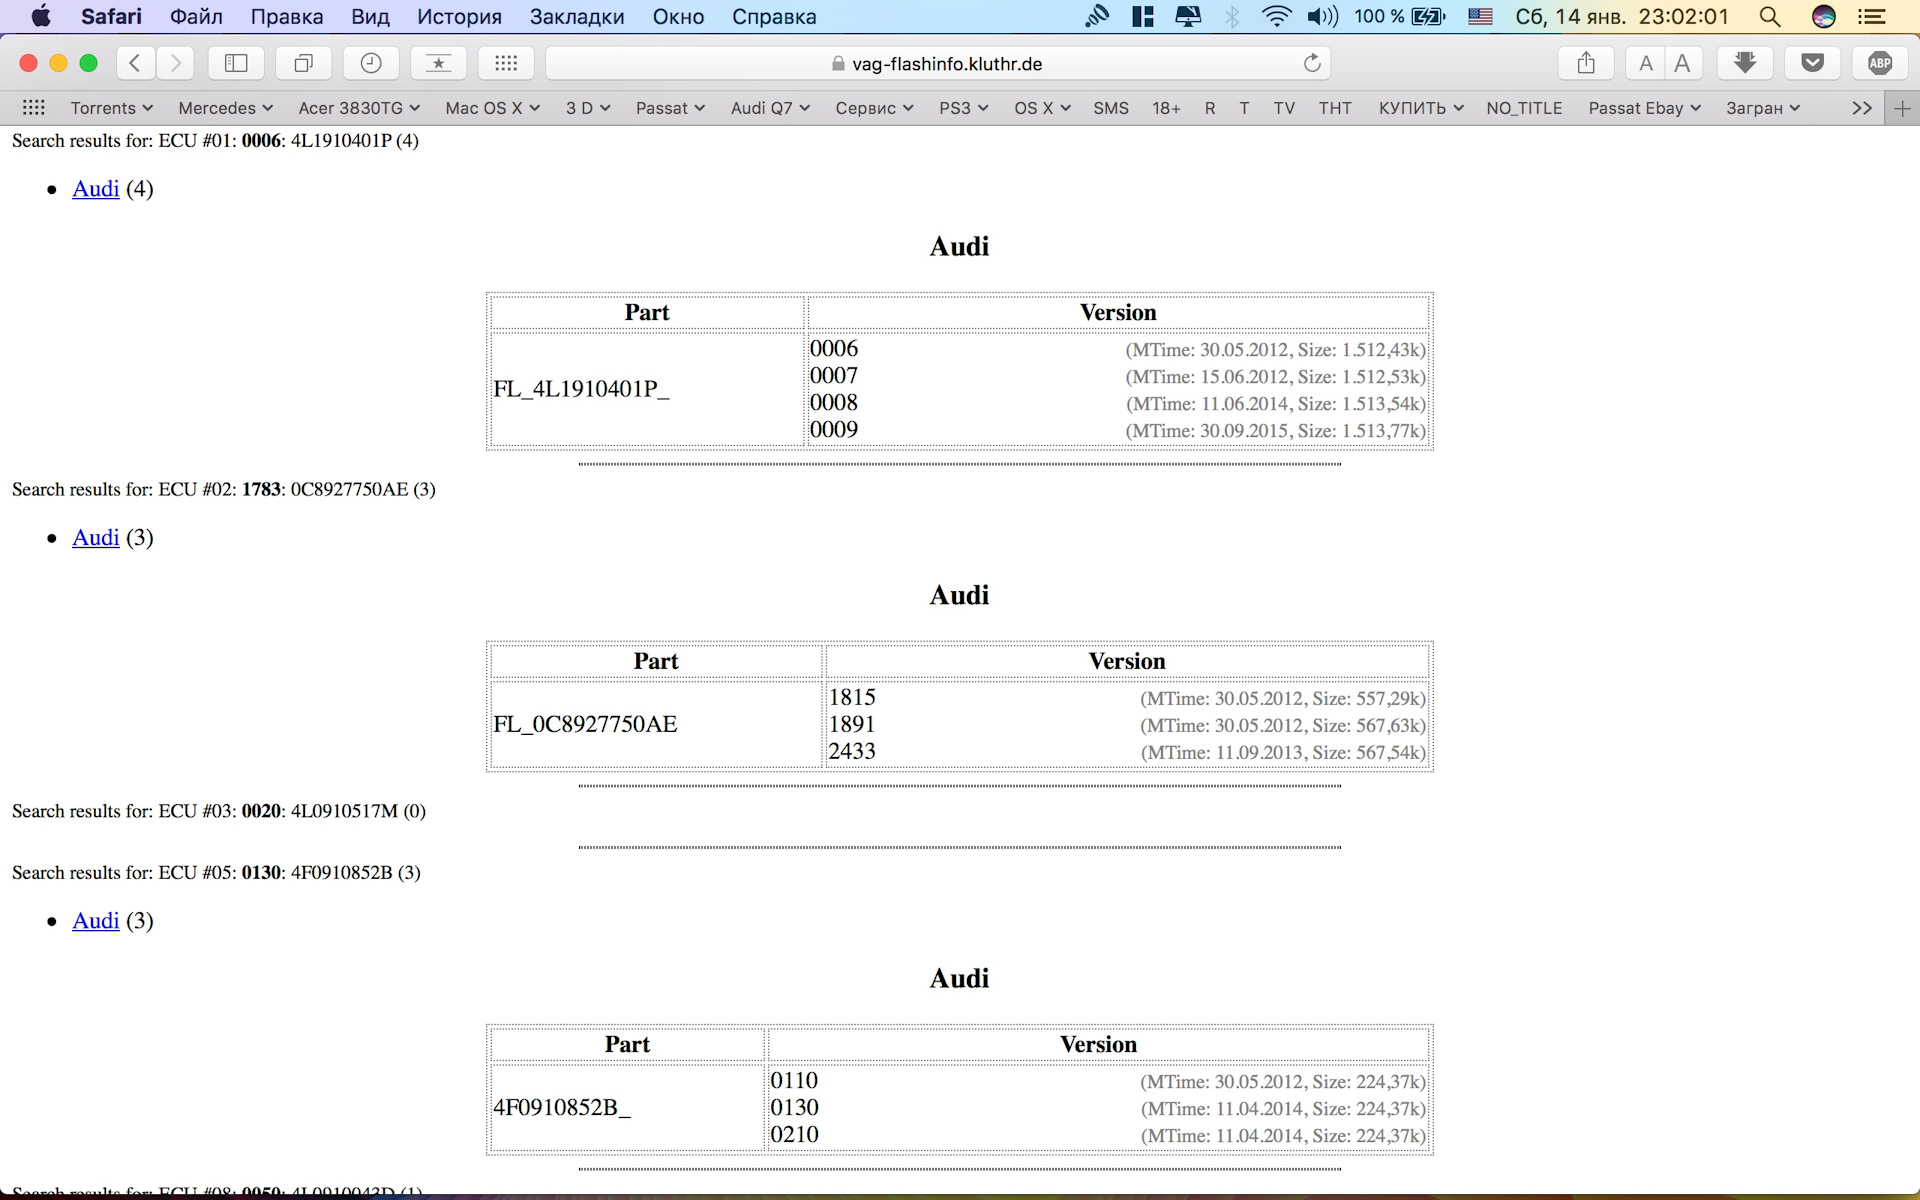Go back with Safari back arrow
The height and width of the screenshot is (1200, 1920).
135,63
